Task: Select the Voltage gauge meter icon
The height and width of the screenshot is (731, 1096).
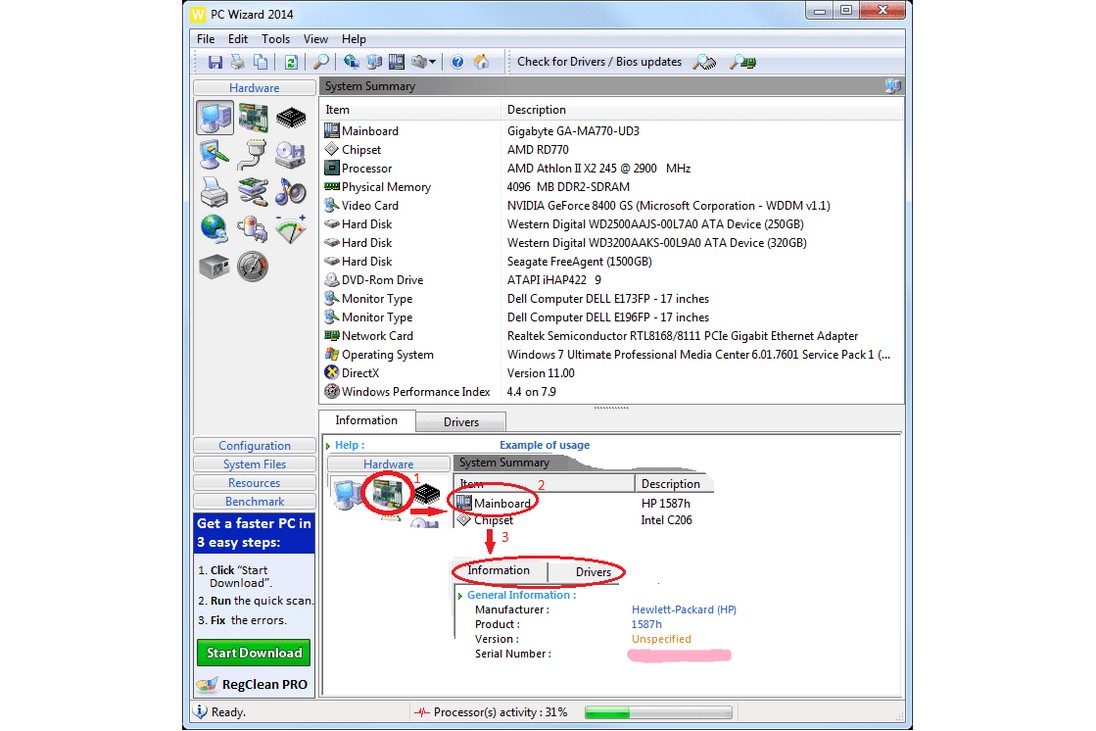Action: 291,229
